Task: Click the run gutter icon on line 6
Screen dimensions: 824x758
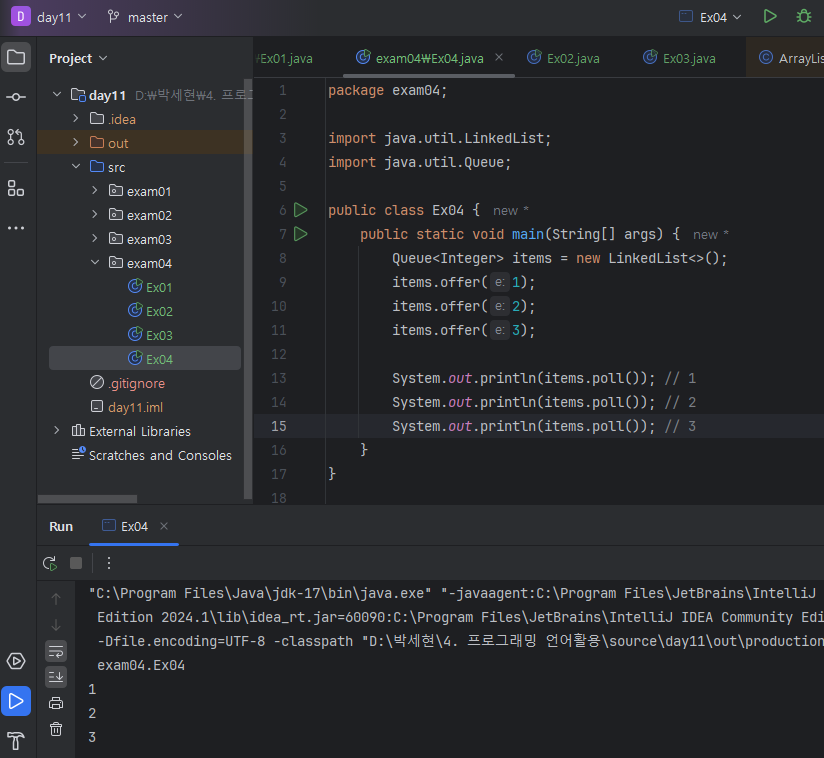Action: (301, 210)
